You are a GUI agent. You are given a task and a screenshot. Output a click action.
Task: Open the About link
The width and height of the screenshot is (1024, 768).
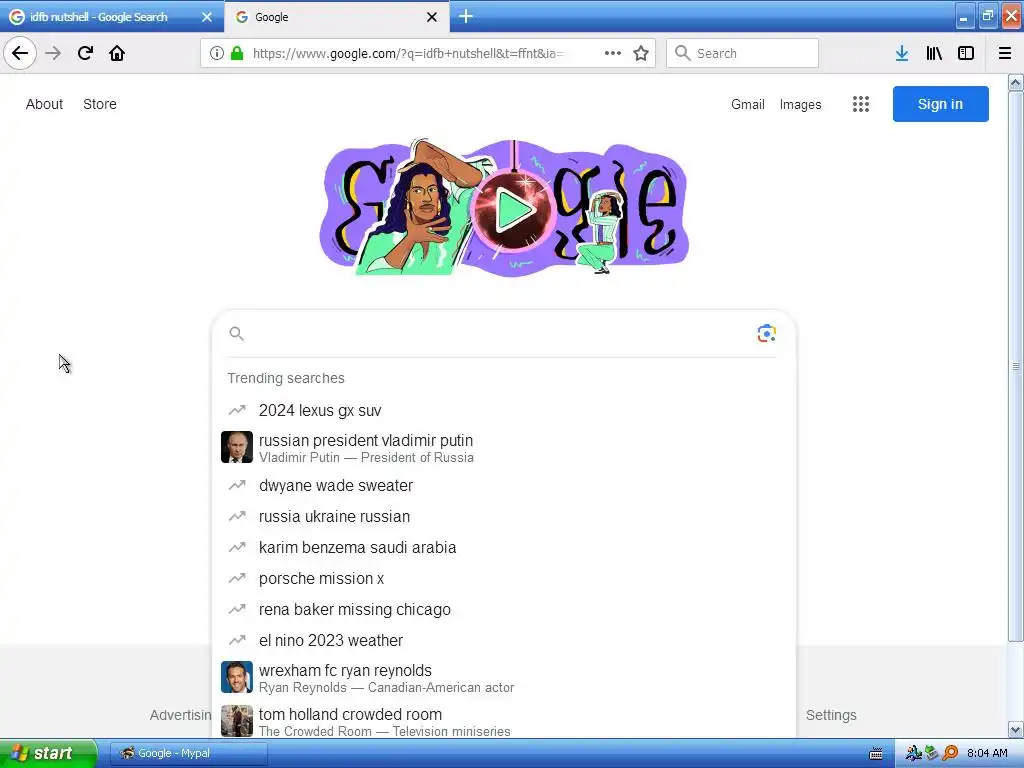(x=44, y=104)
